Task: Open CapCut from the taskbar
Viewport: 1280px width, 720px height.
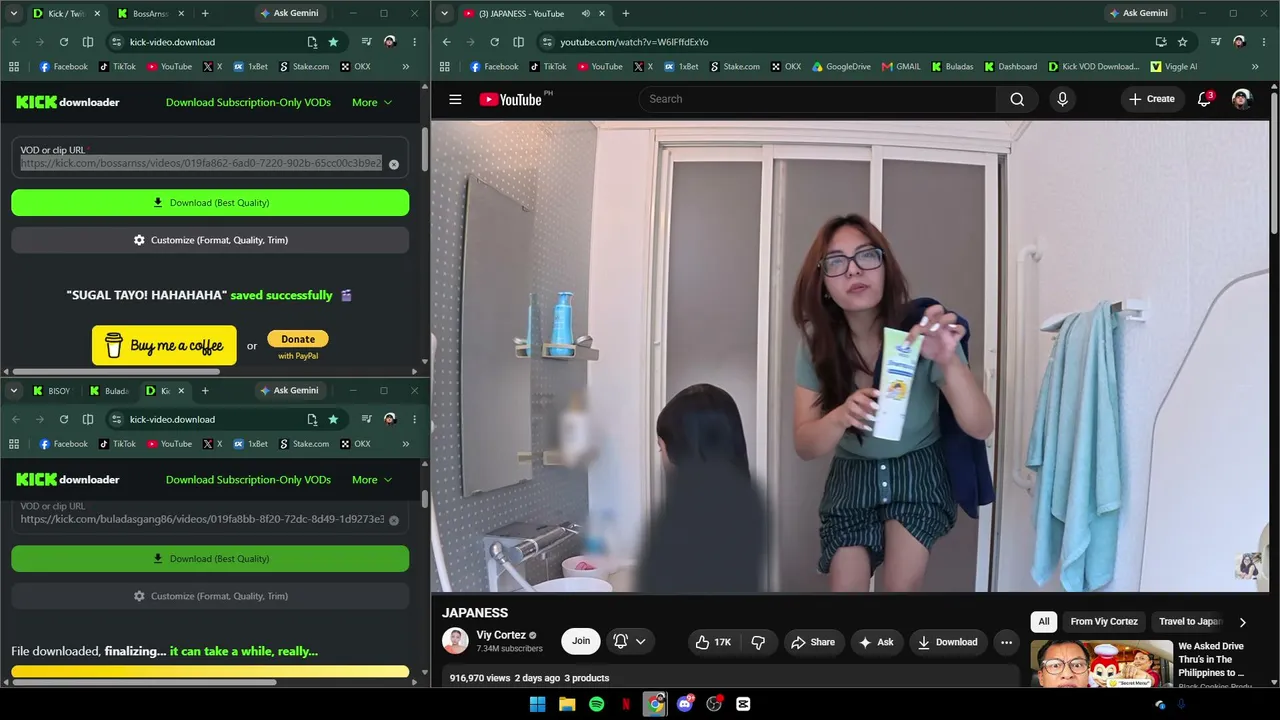Action: (x=743, y=704)
